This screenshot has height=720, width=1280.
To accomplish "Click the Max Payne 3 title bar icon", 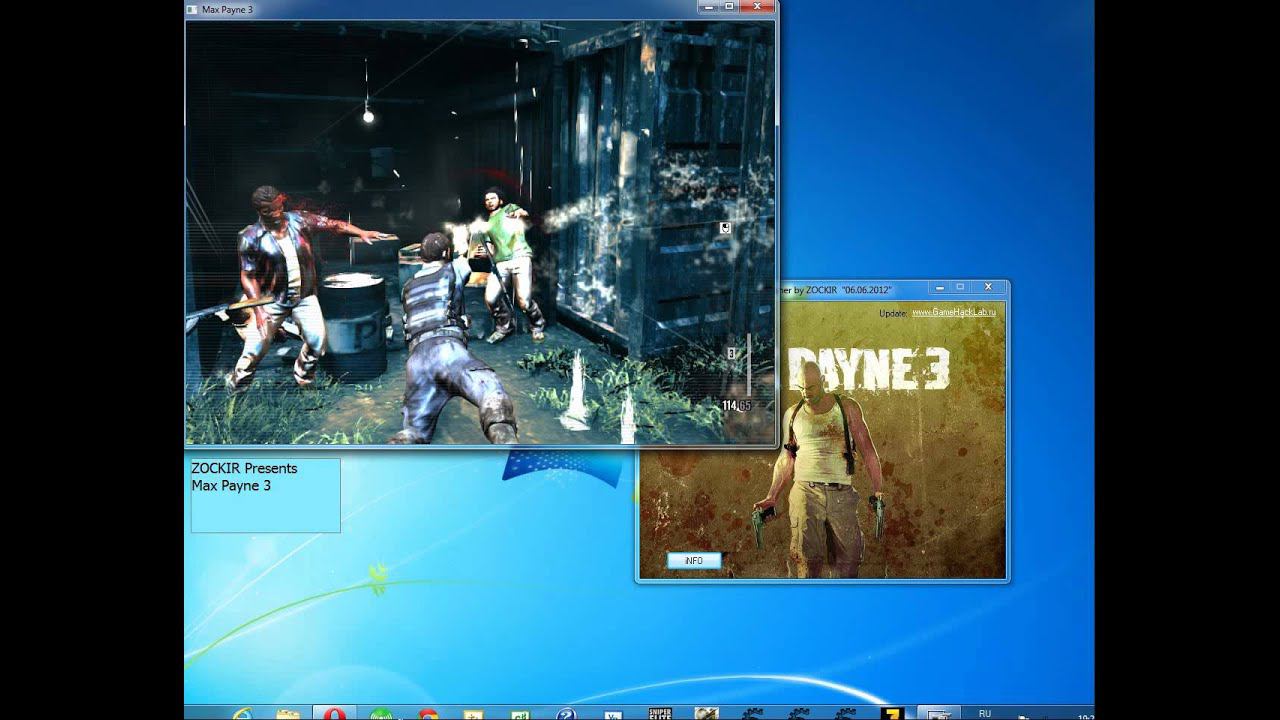I will coord(193,9).
